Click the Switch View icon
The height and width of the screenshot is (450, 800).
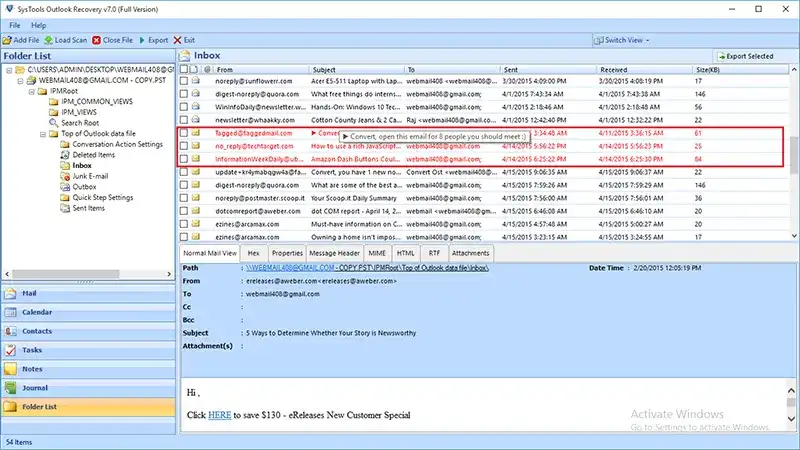pos(599,40)
